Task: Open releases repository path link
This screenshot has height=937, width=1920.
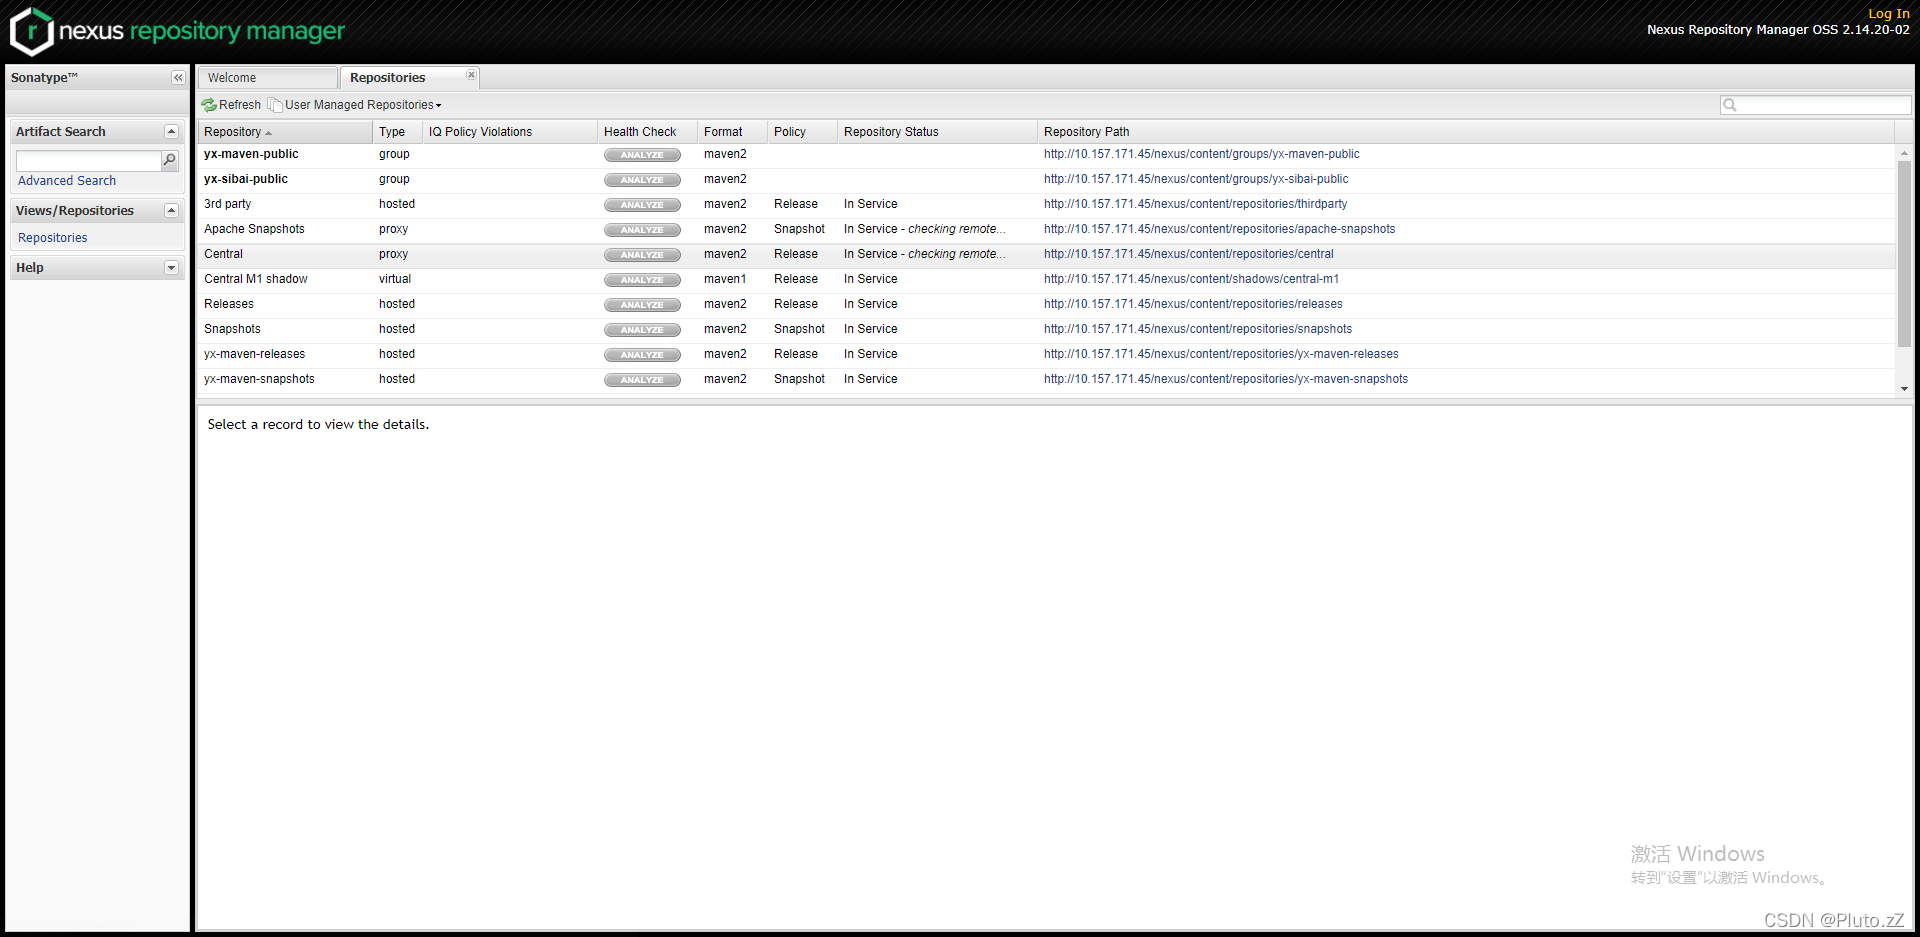Action: tap(1193, 304)
